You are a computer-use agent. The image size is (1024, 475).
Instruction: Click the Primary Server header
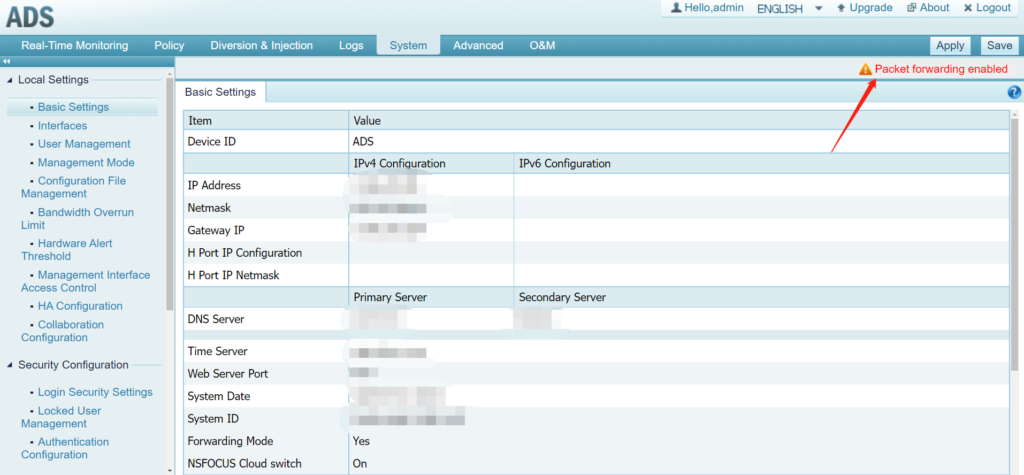(x=391, y=297)
